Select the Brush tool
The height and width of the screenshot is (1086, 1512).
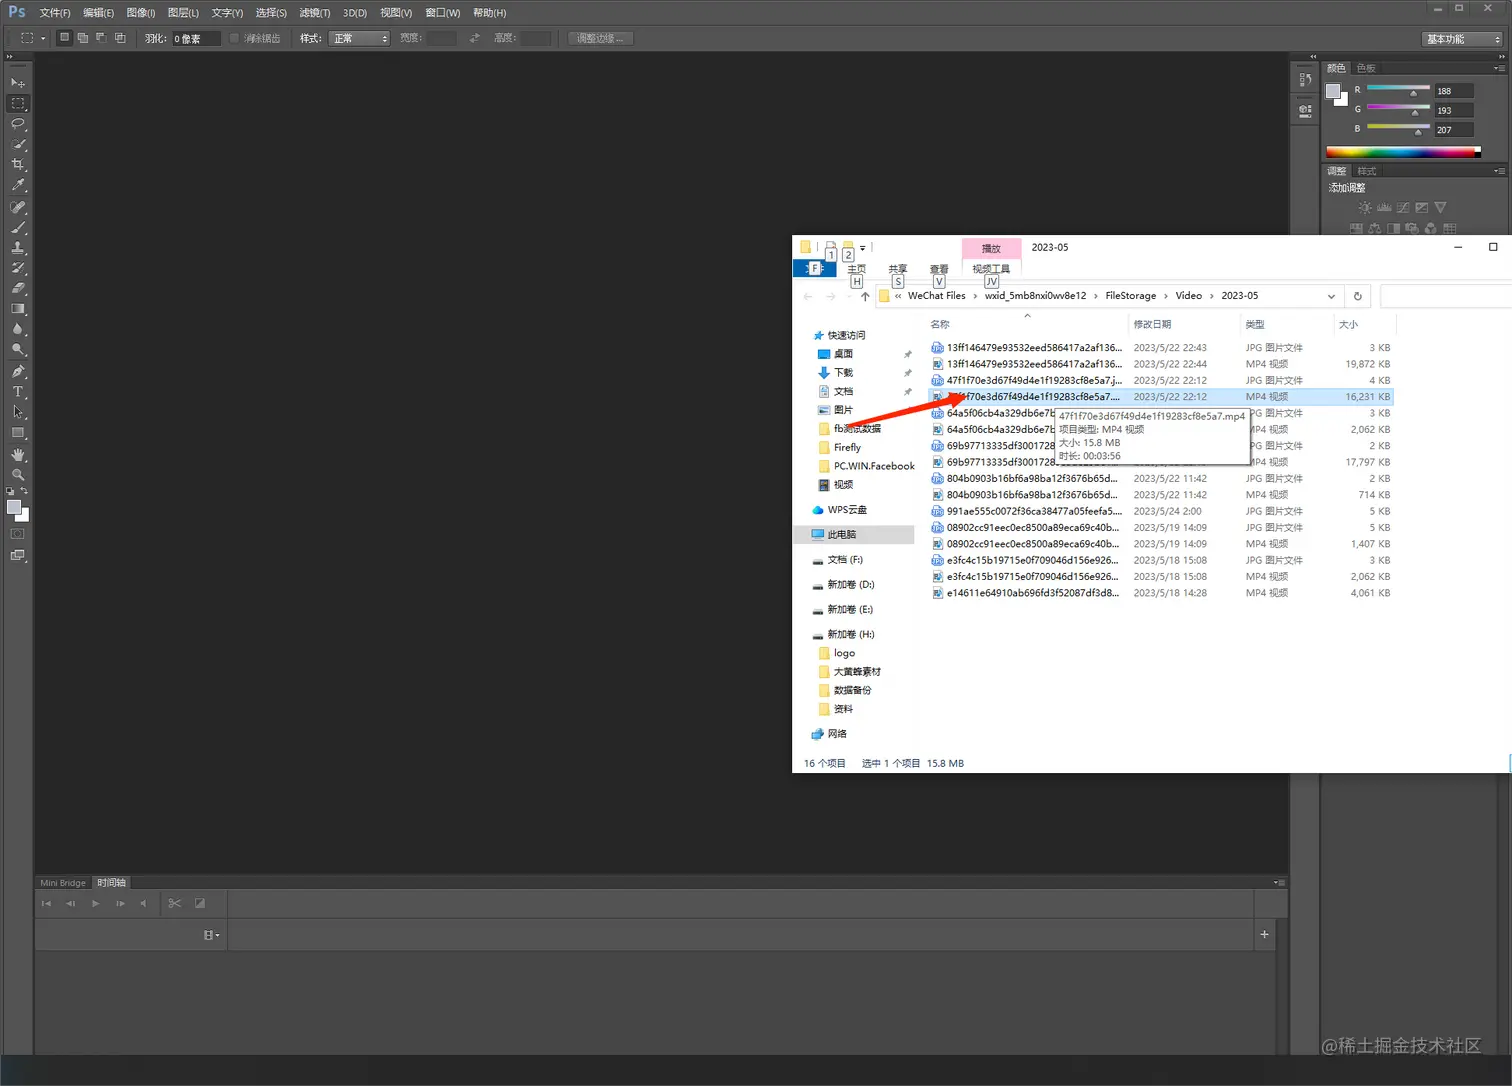pos(18,228)
